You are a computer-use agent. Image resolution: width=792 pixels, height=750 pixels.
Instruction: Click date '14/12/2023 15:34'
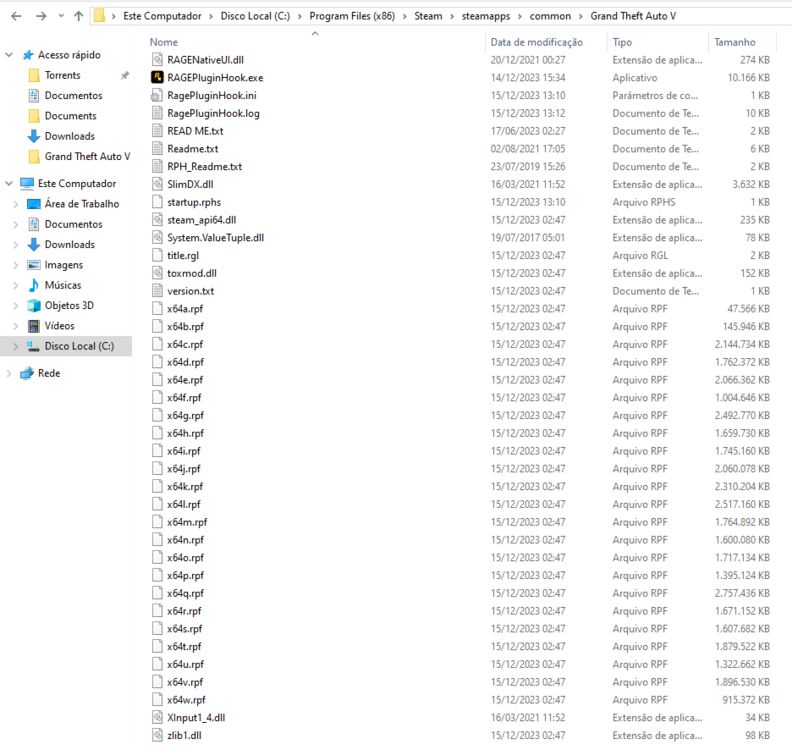point(528,78)
